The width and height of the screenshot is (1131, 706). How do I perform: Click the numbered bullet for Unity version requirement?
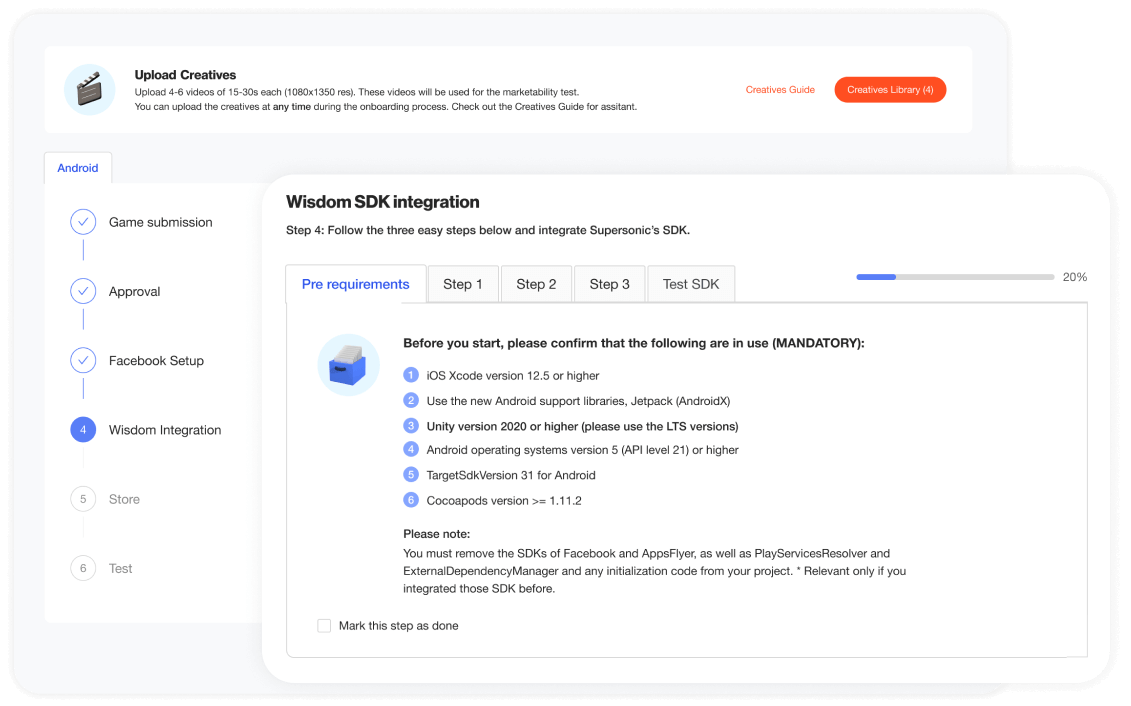[411, 426]
